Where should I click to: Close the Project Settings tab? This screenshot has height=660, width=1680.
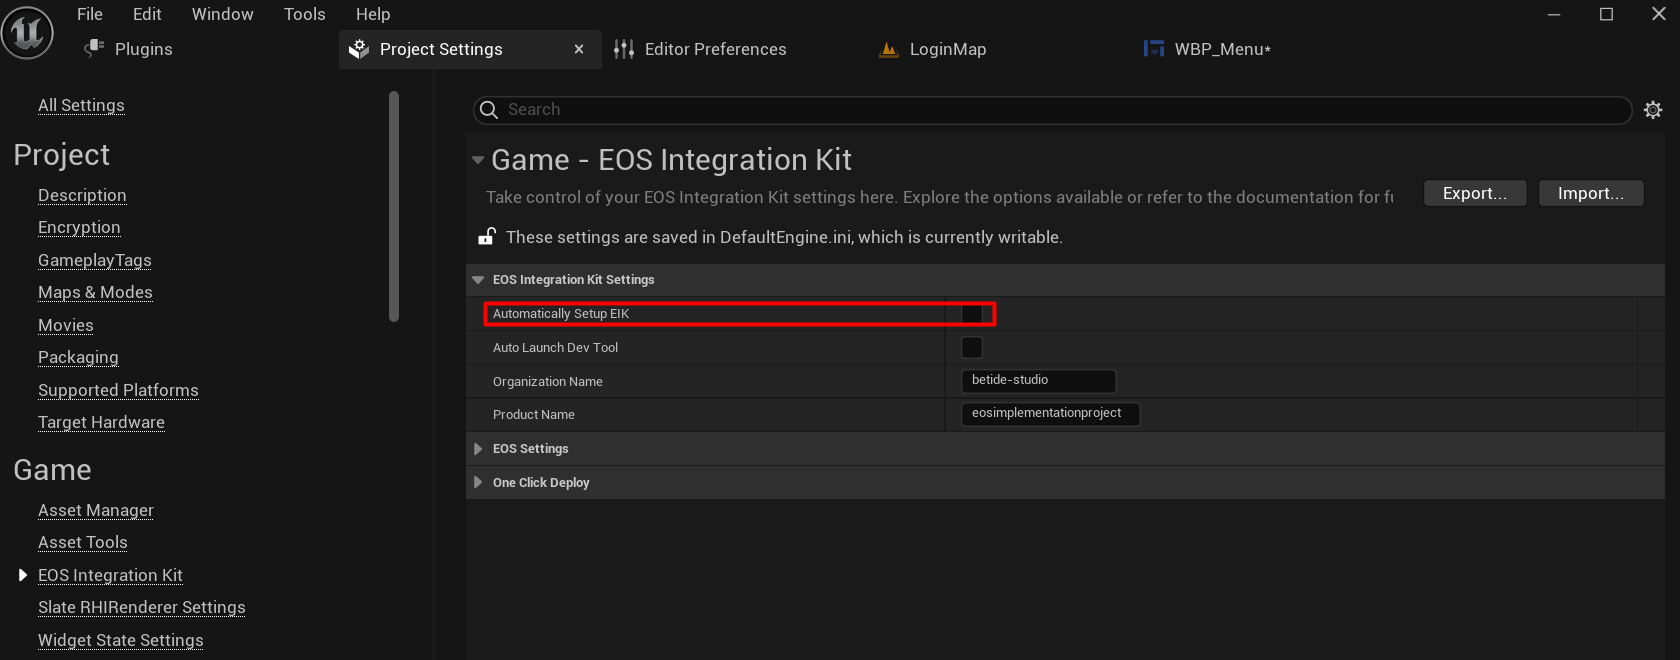click(579, 49)
